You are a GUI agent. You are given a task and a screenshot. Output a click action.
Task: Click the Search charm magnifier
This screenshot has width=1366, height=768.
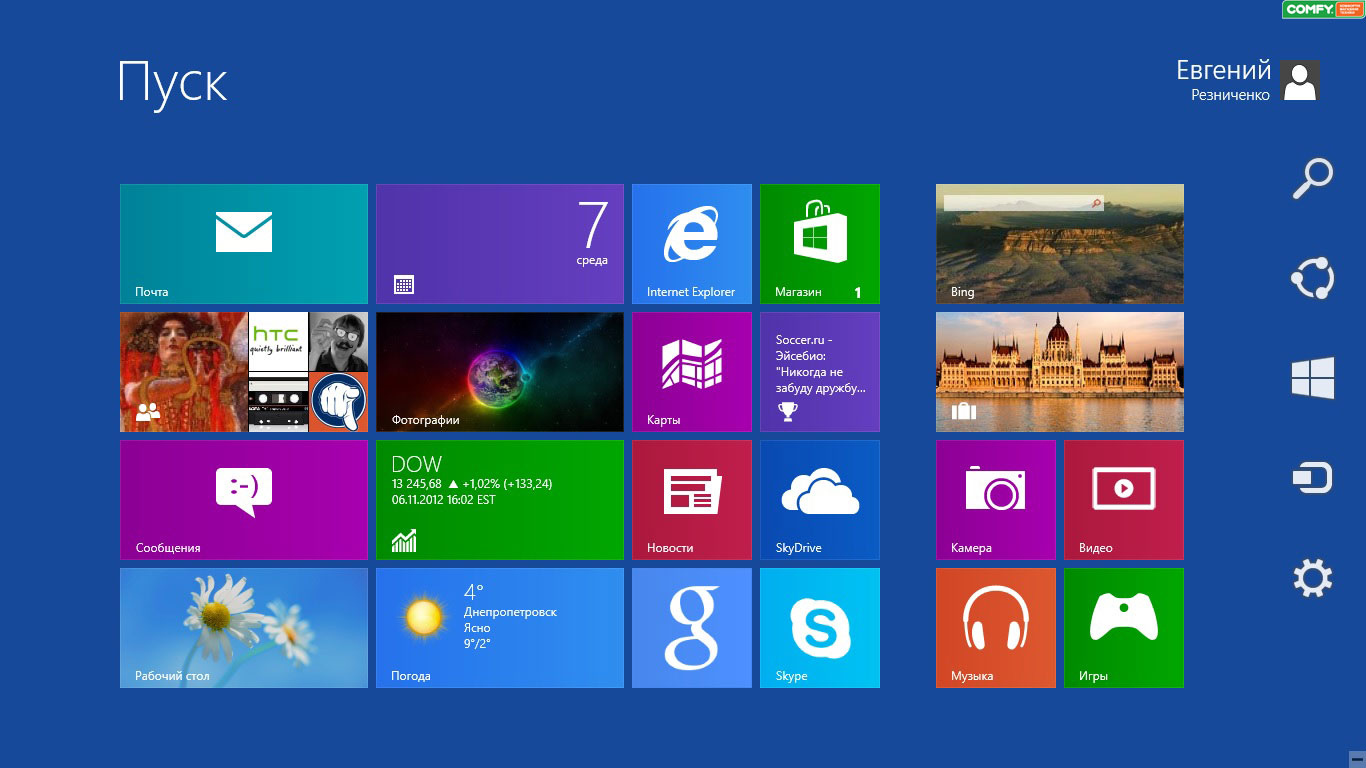pyautogui.click(x=1313, y=179)
